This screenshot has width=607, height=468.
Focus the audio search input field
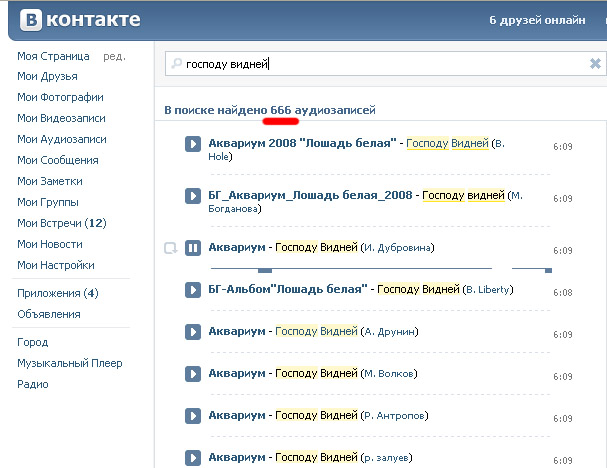coord(385,63)
